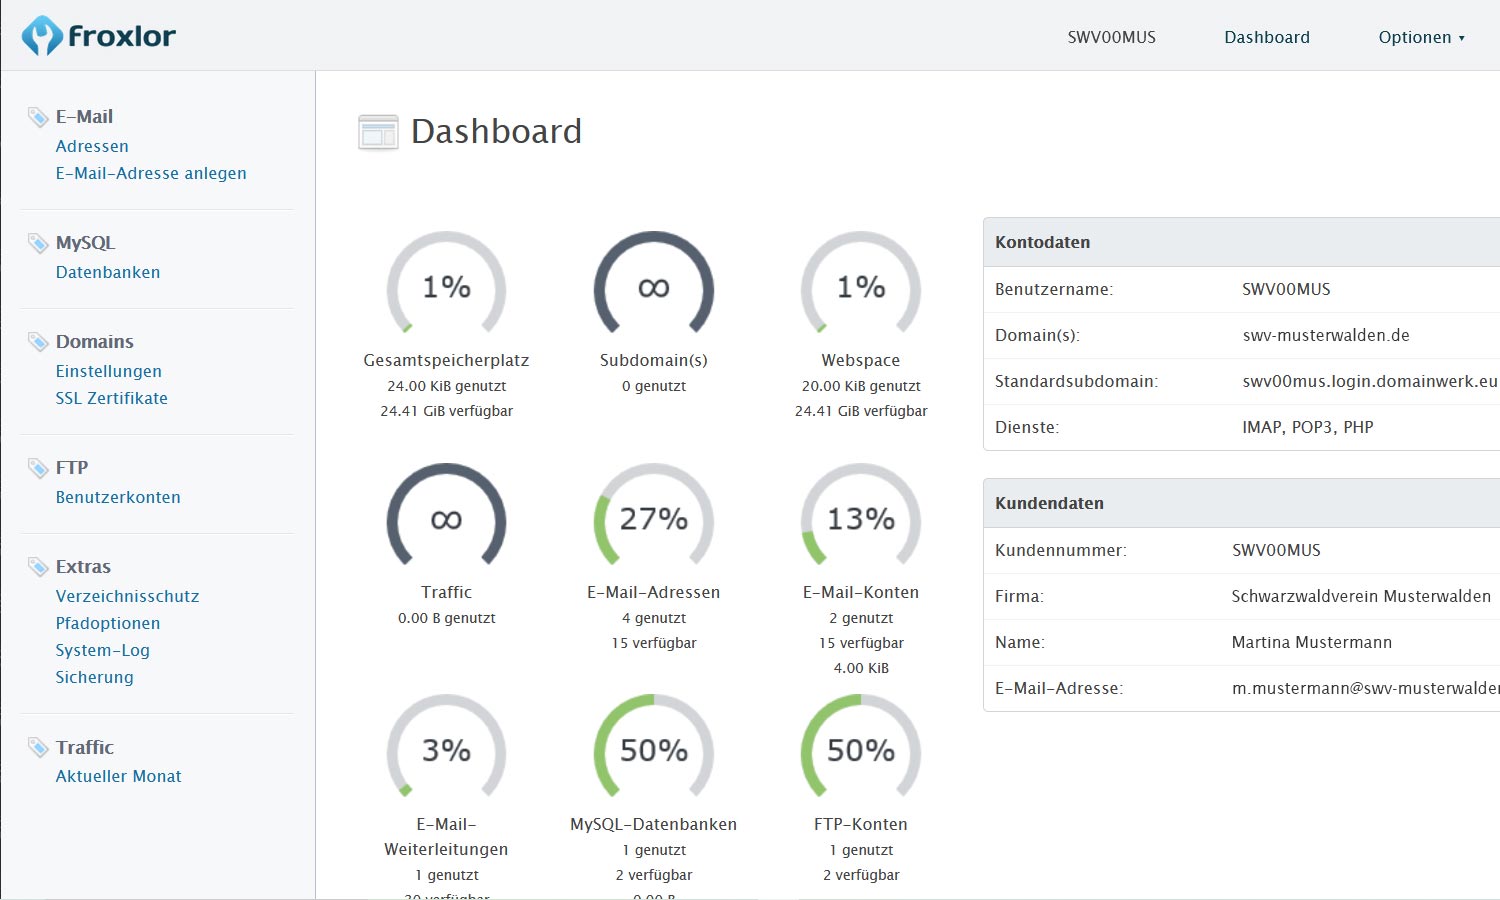This screenshot has width=1500, height=900.
Task: Click the tag icon beside Extras
Action: click(38, 567)
